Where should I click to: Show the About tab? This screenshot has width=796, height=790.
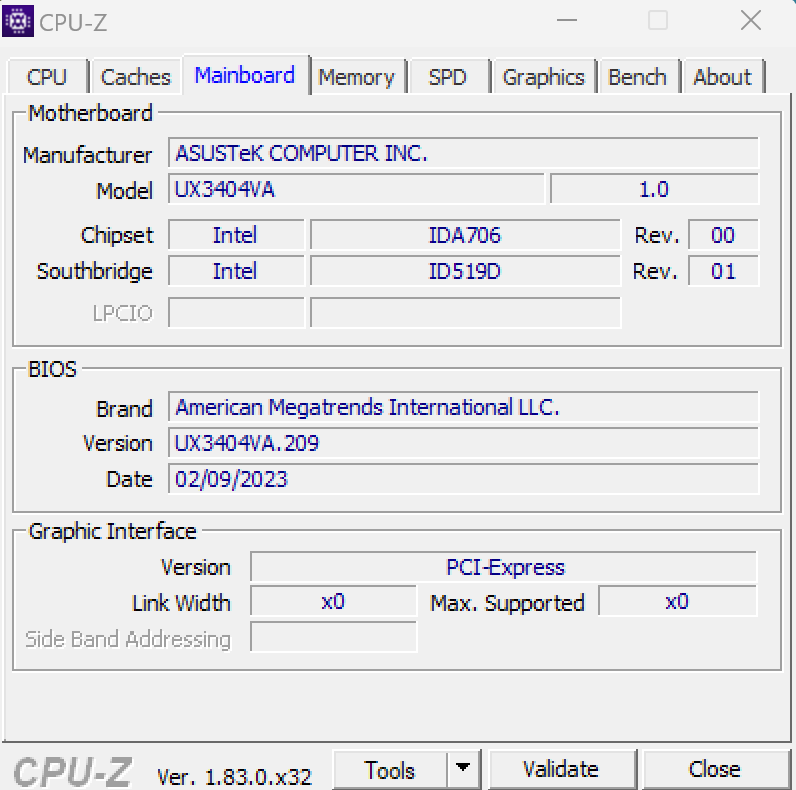click(722, 77)
